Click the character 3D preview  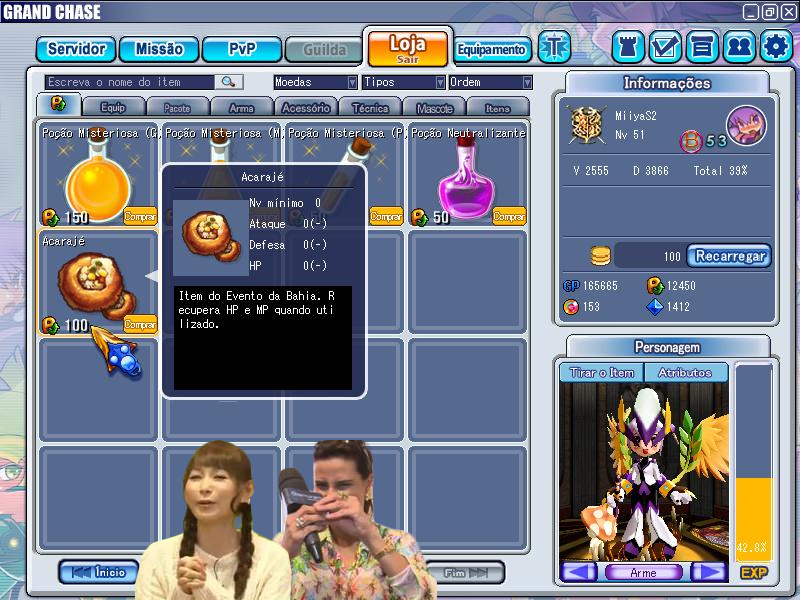[x=644, y=472]
